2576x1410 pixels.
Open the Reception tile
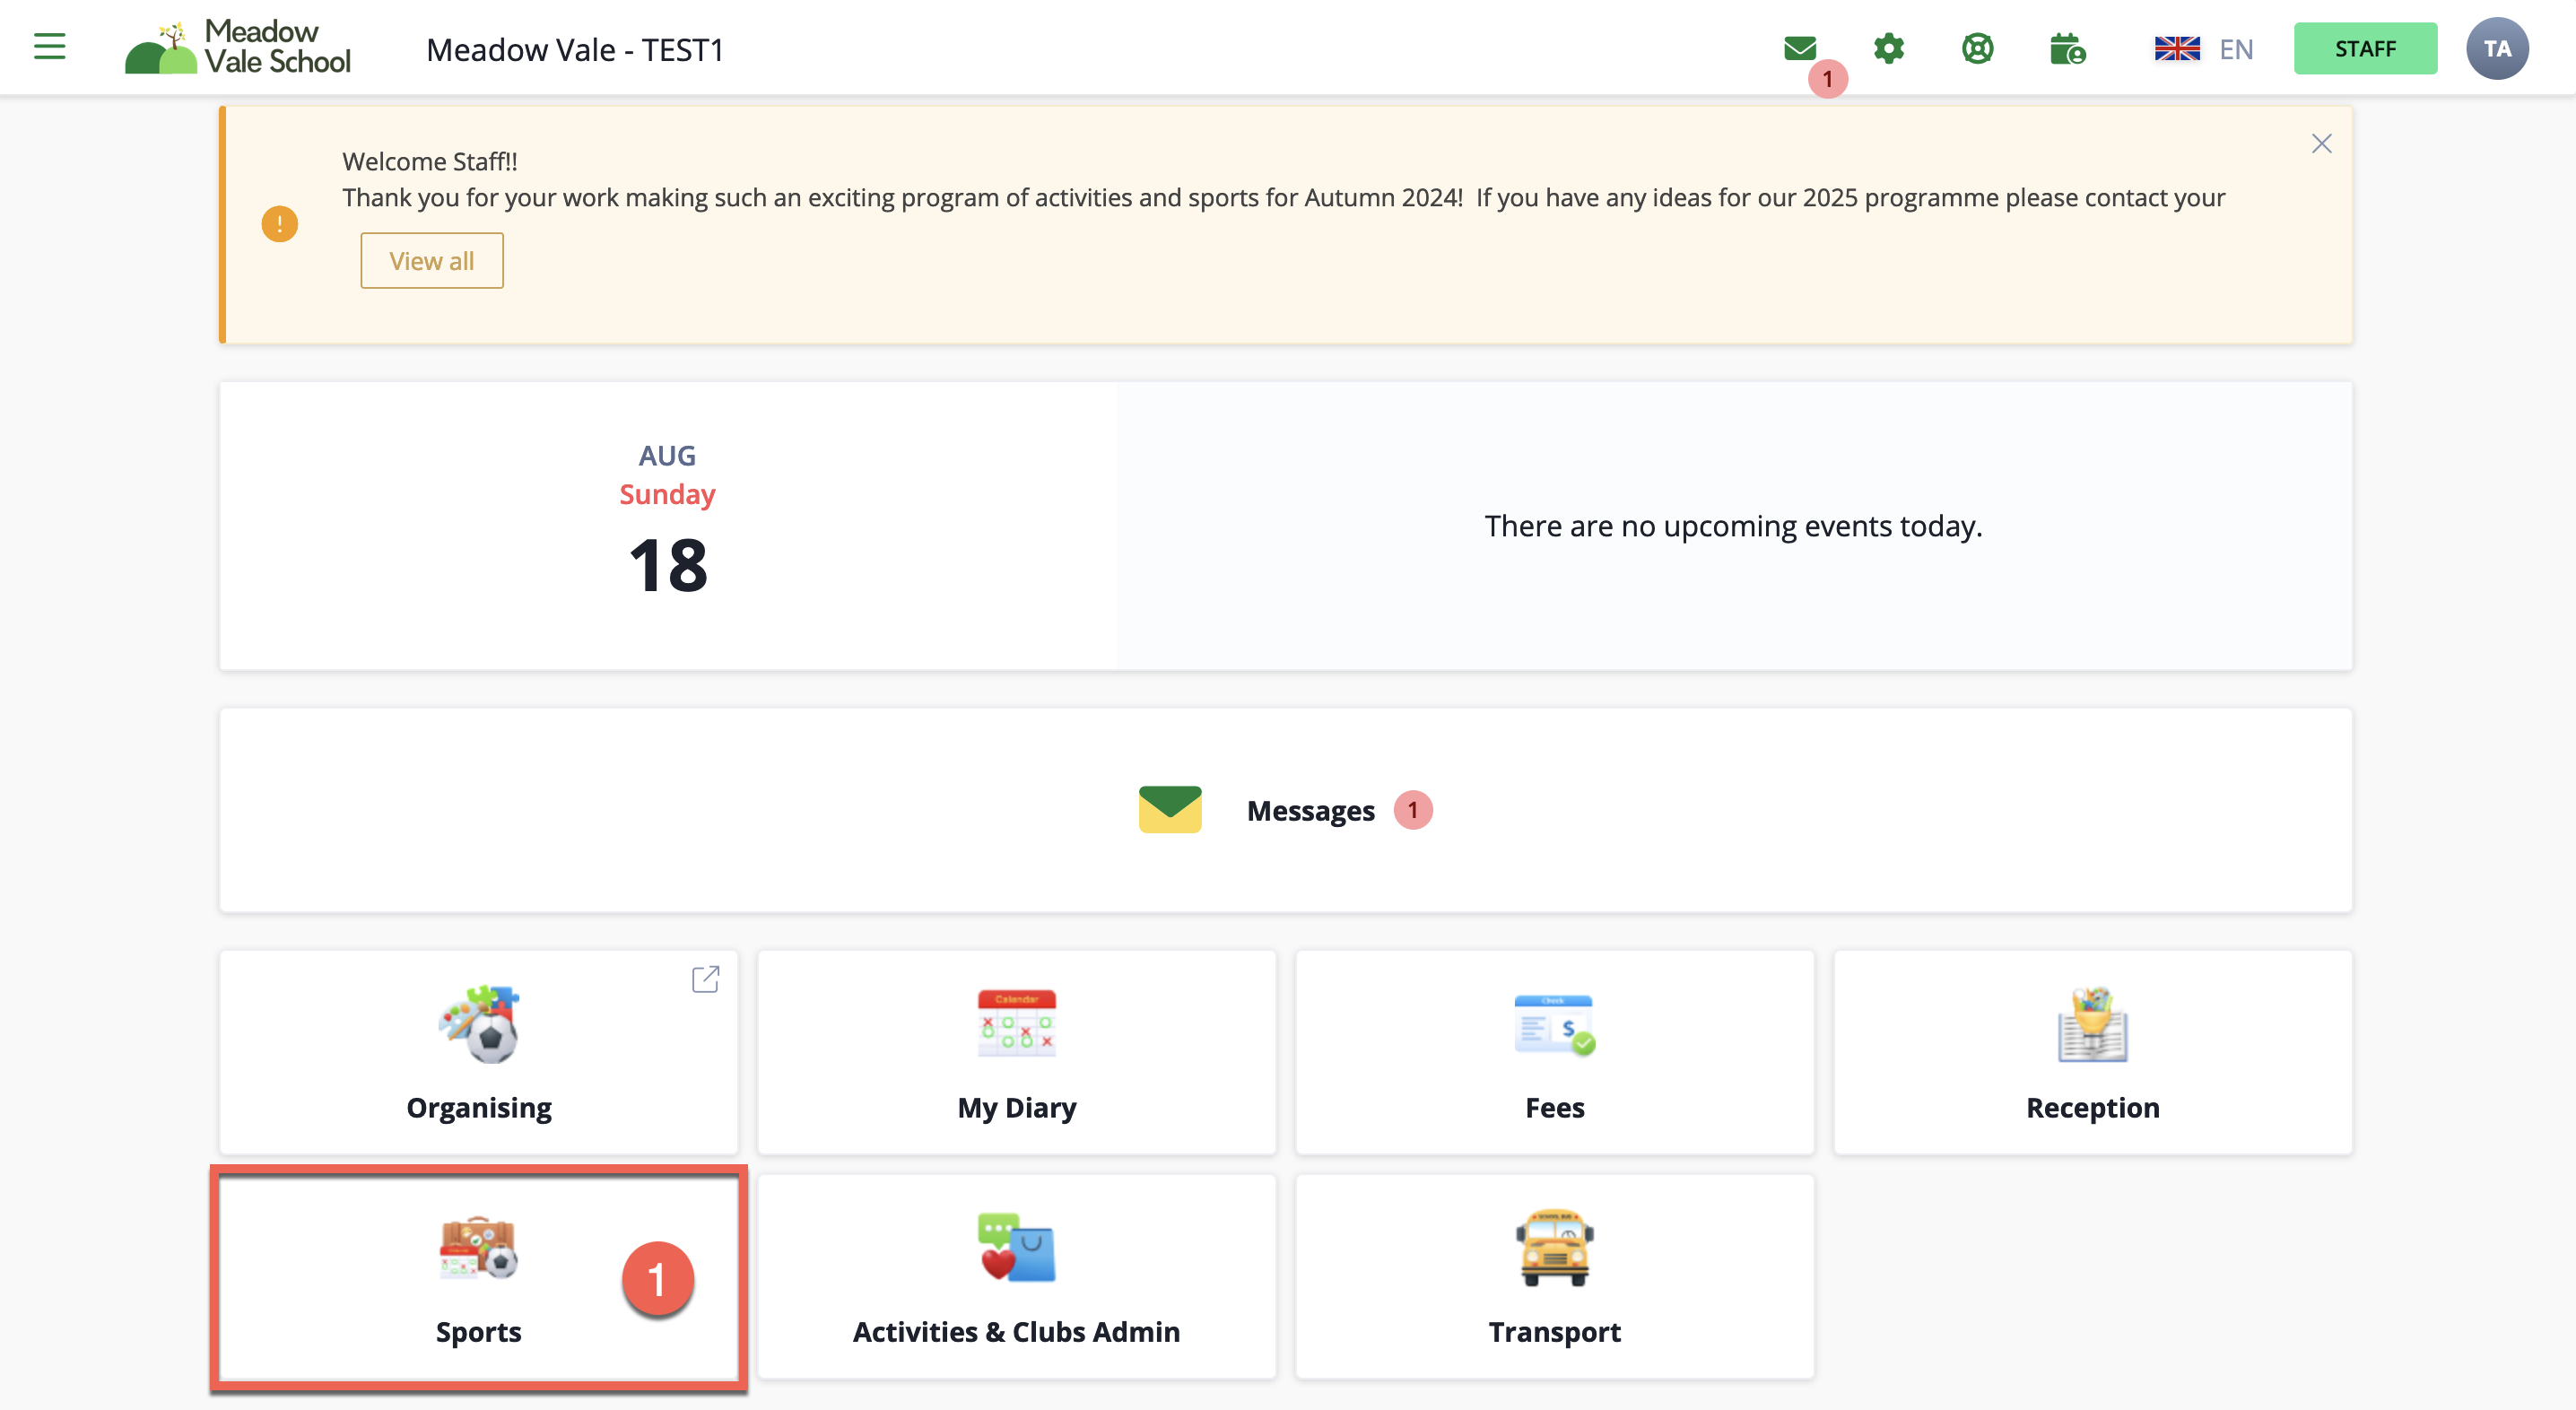(2093, 1052)
